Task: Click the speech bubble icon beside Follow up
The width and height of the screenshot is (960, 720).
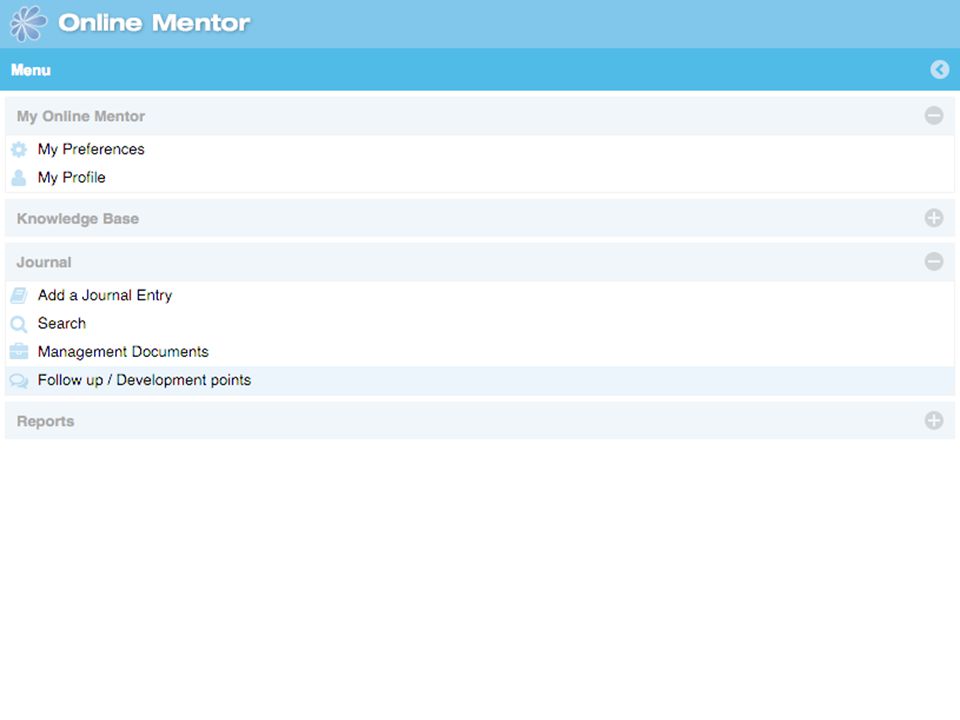Action: click(x=19, y=381)
